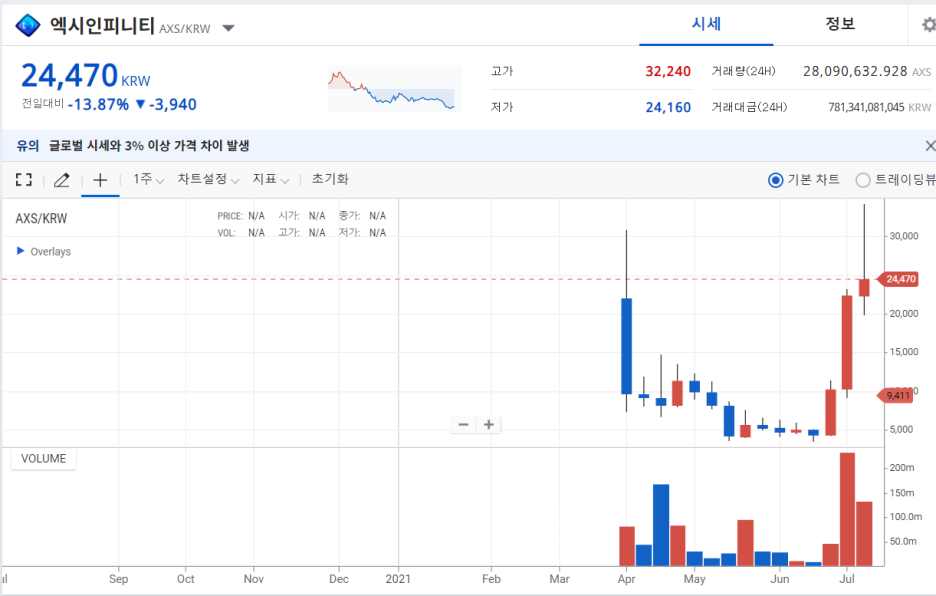Click the high price value 32,240
Image resolution: width=936 pixels, height=596 pixels.
pos(668,72)
